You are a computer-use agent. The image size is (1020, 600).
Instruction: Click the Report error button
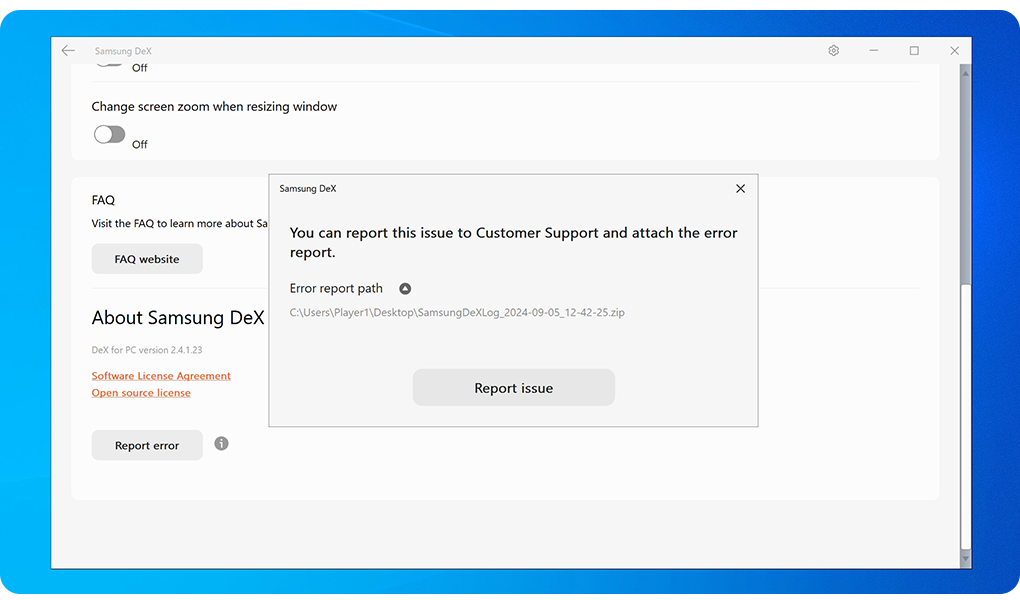point(147,445)
